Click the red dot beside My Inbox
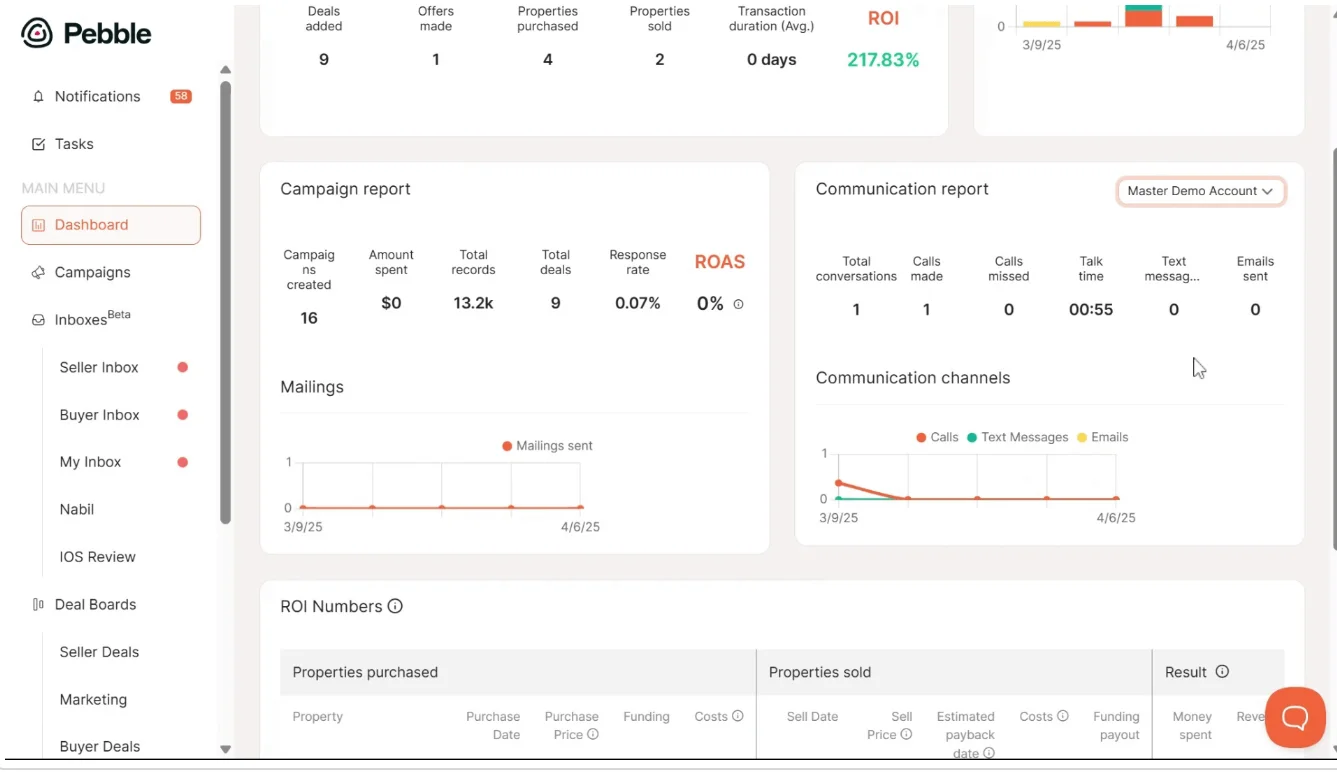The width and height of the screenshot is (1337, 772). (x=183, y=462)
